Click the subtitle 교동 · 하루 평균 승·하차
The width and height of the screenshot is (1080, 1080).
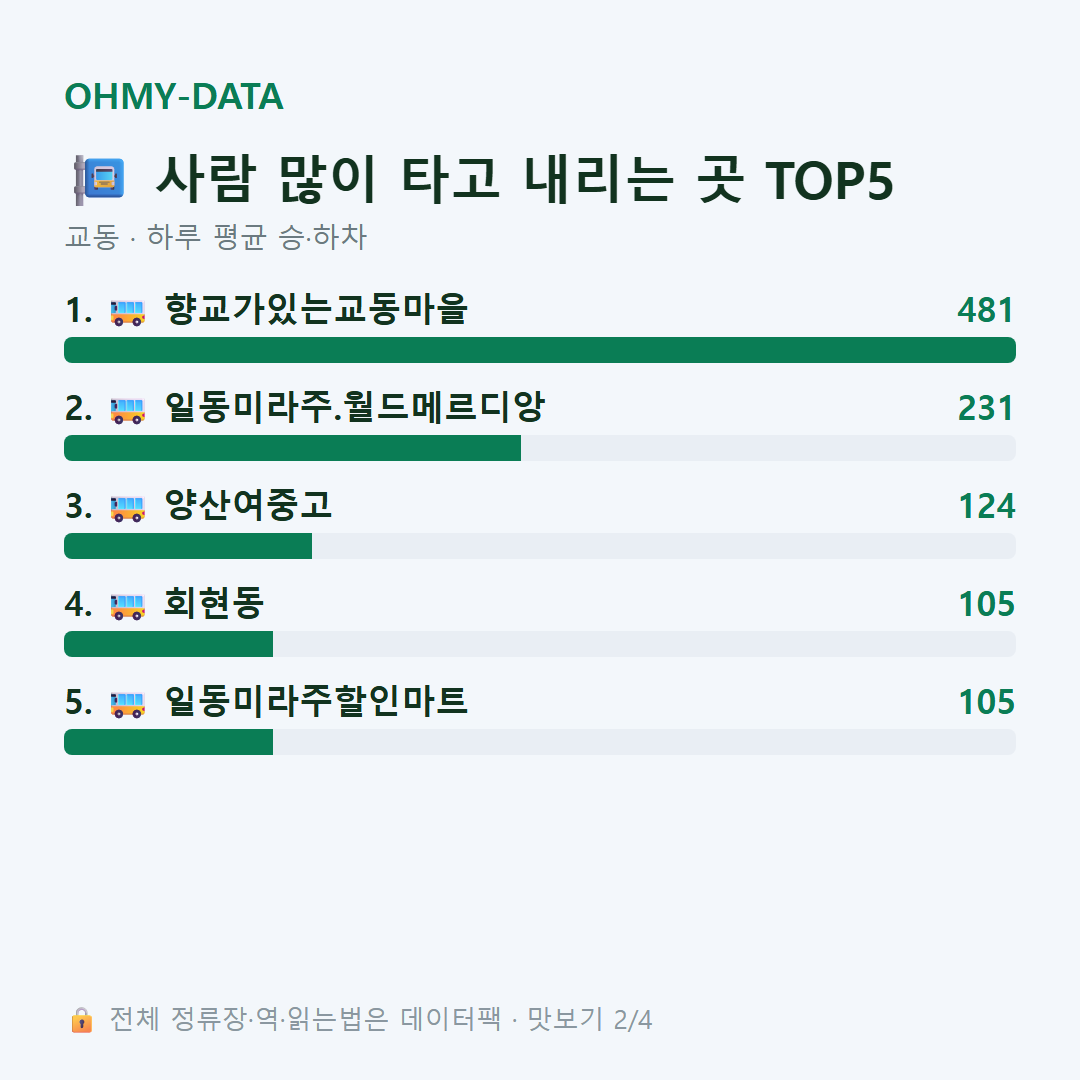[216, 237]
